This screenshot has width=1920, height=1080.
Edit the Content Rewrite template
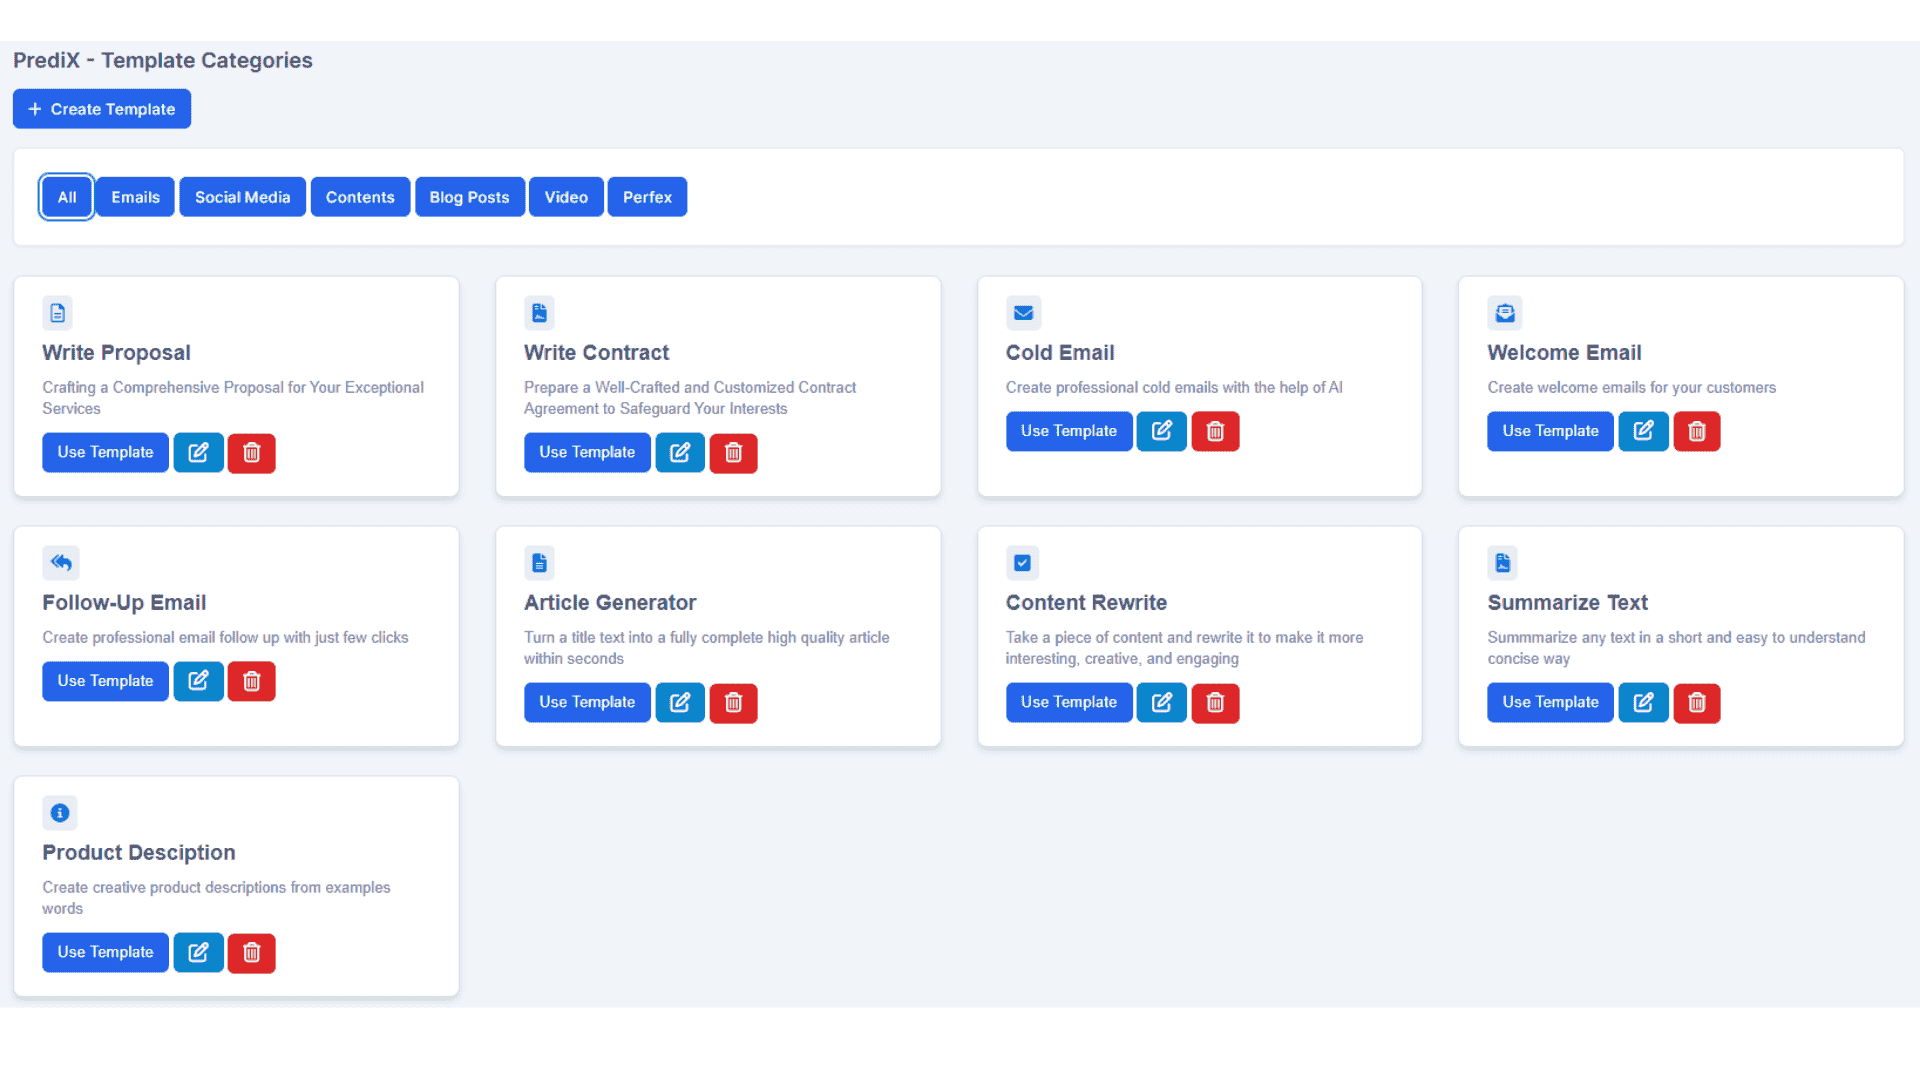[x=1162, y=703]
